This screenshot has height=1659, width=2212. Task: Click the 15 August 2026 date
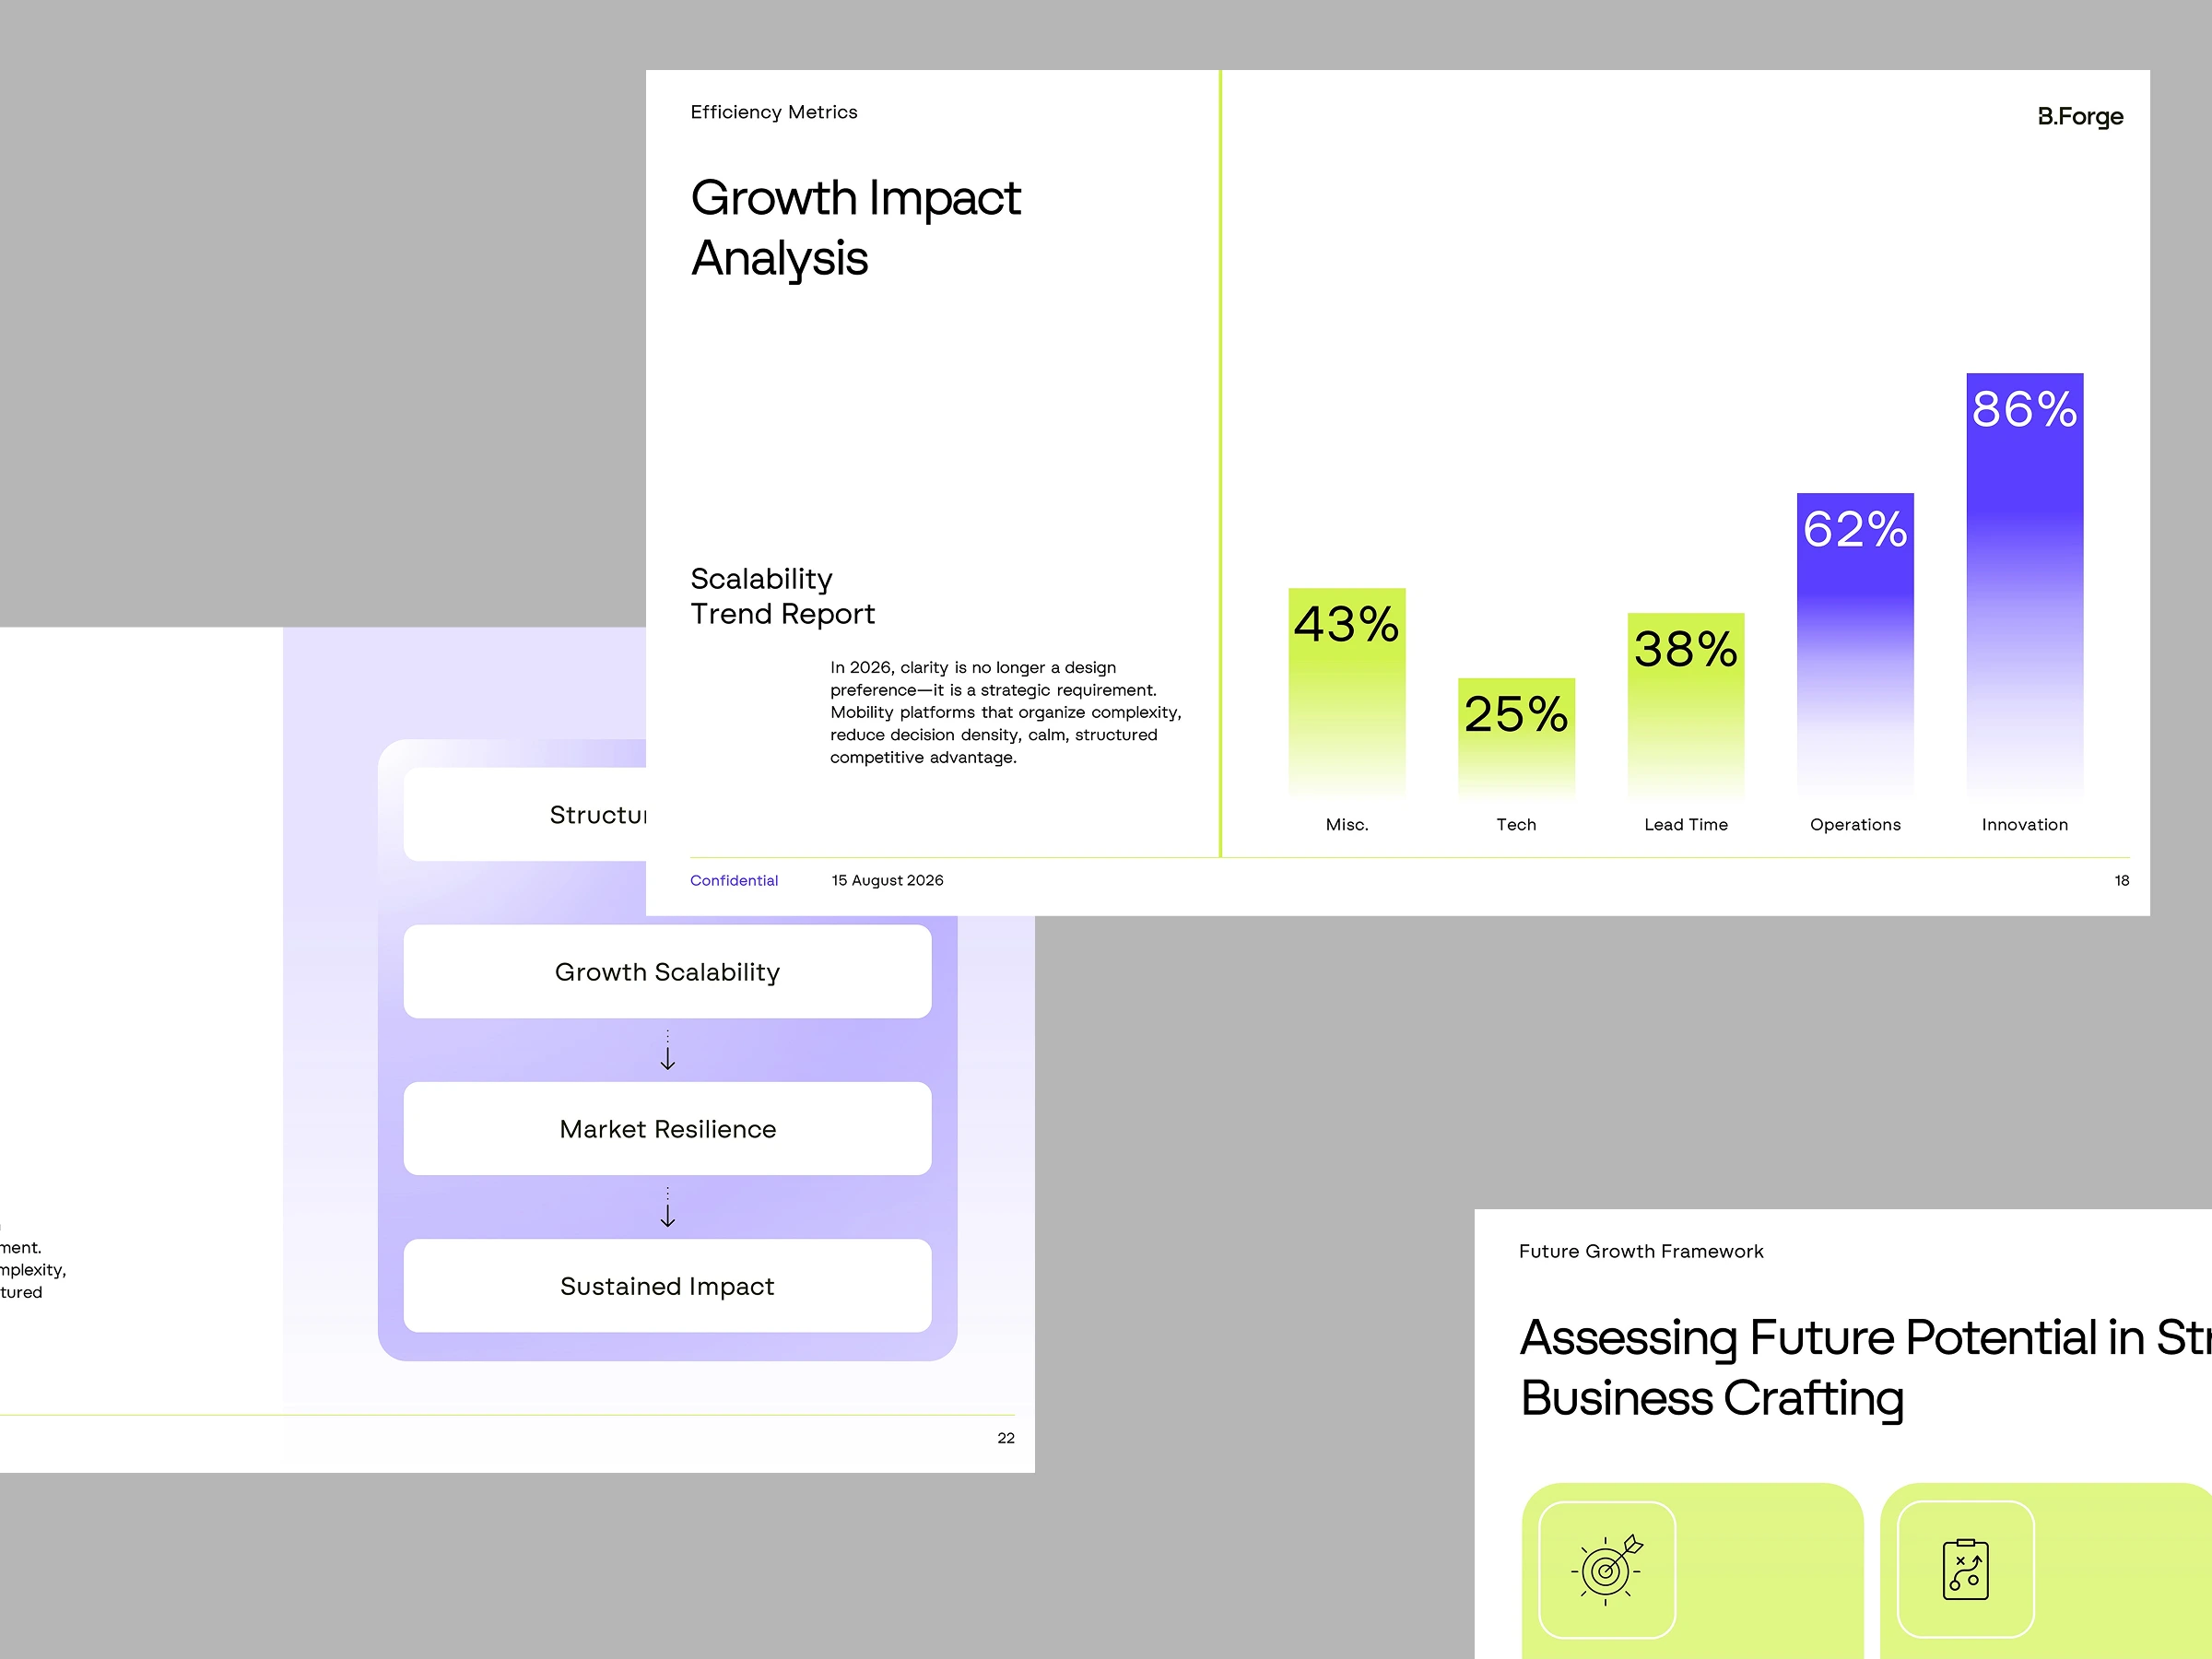pos(888,880)
